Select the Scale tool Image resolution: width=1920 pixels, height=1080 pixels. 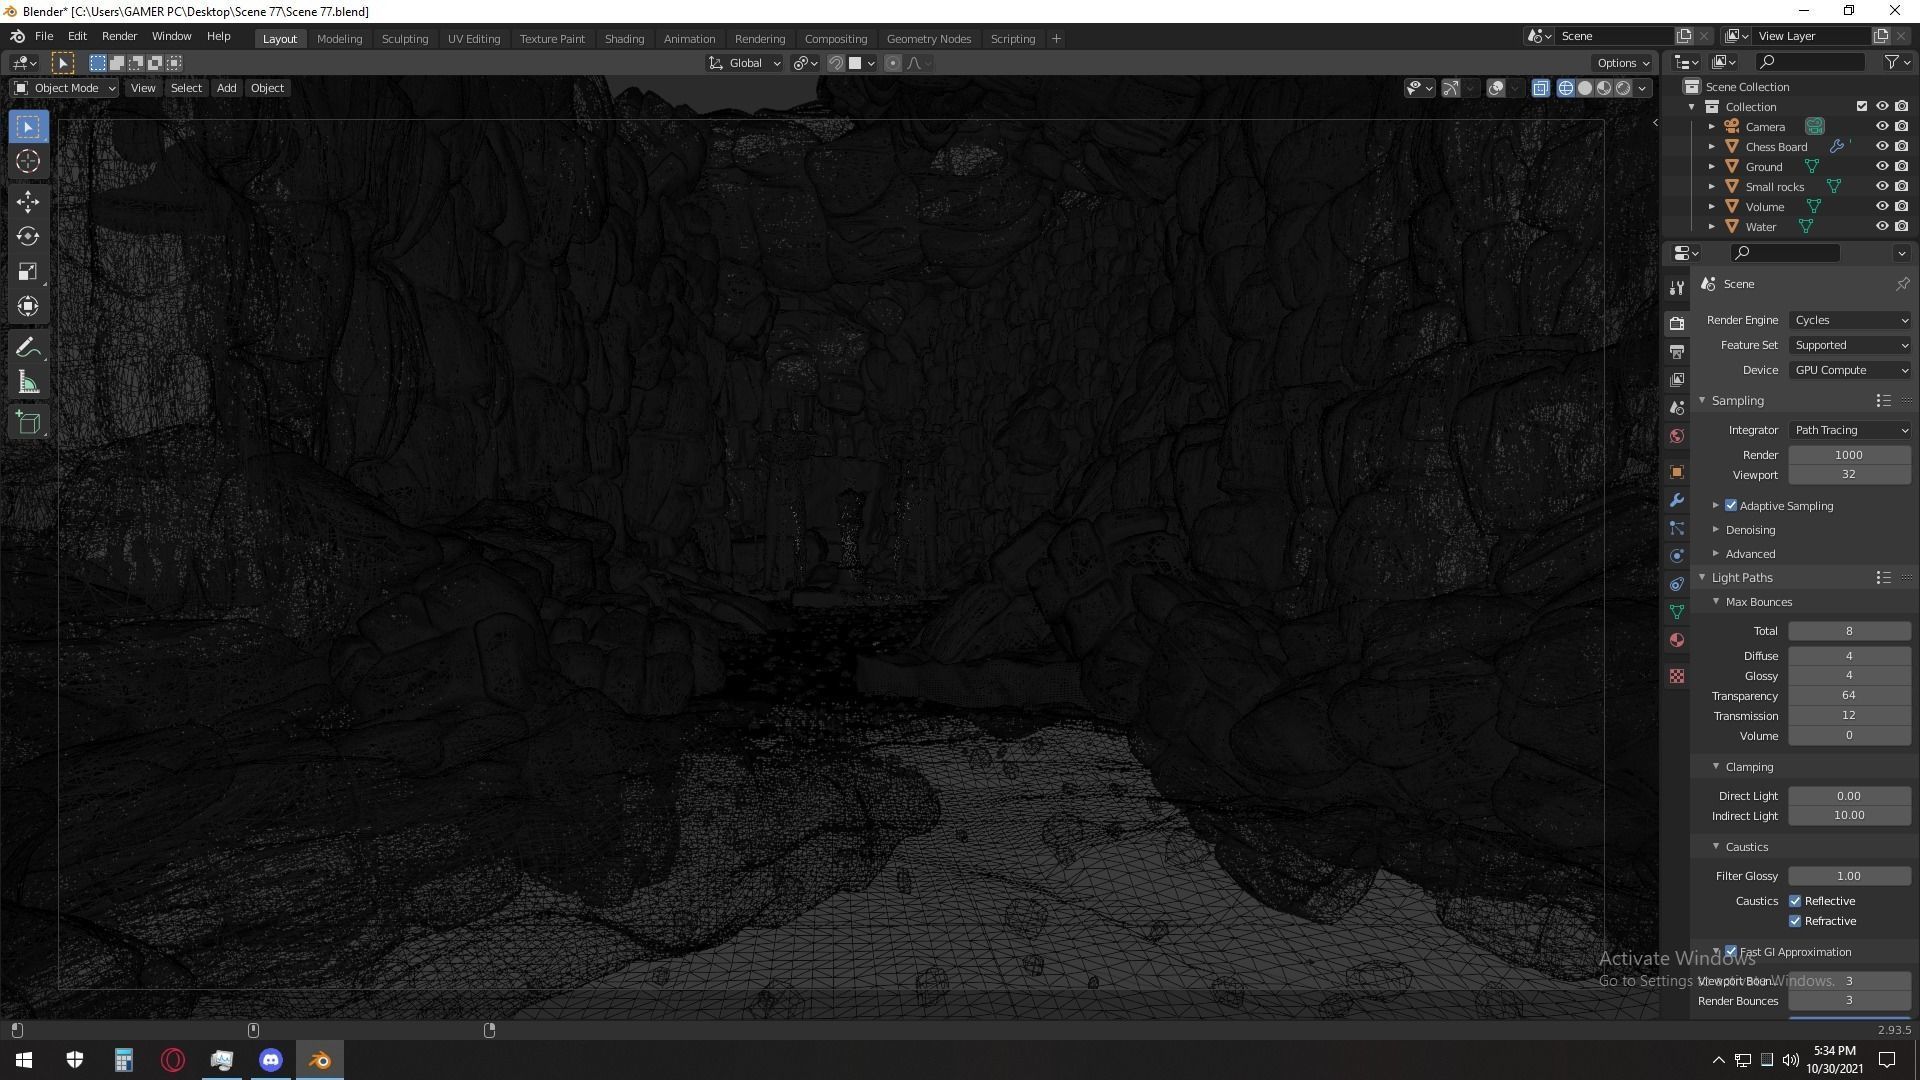tap(28, 272)
